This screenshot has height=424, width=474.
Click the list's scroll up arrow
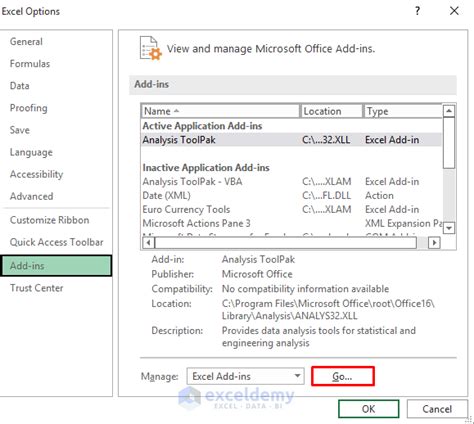tap(449, 111)
